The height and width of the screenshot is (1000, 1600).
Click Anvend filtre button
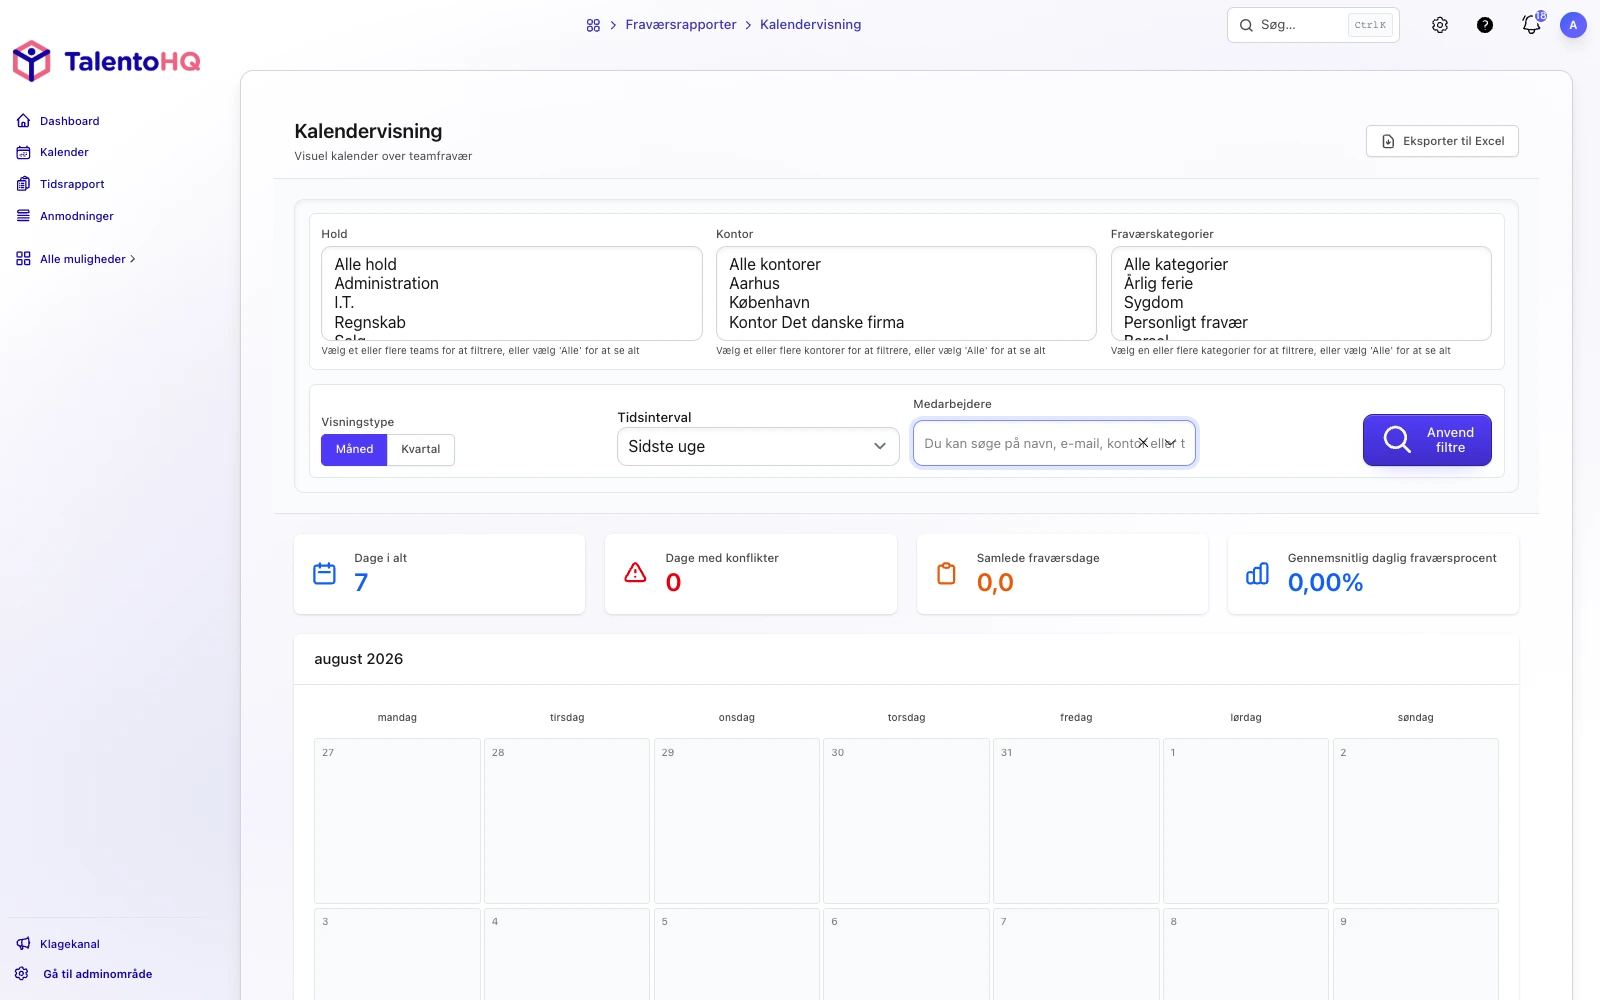[1427, 440]
